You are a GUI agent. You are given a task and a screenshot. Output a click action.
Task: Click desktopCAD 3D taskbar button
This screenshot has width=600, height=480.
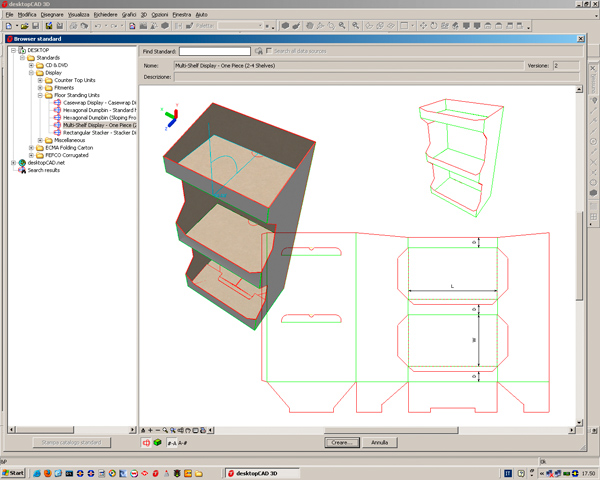tap(262, 473)
